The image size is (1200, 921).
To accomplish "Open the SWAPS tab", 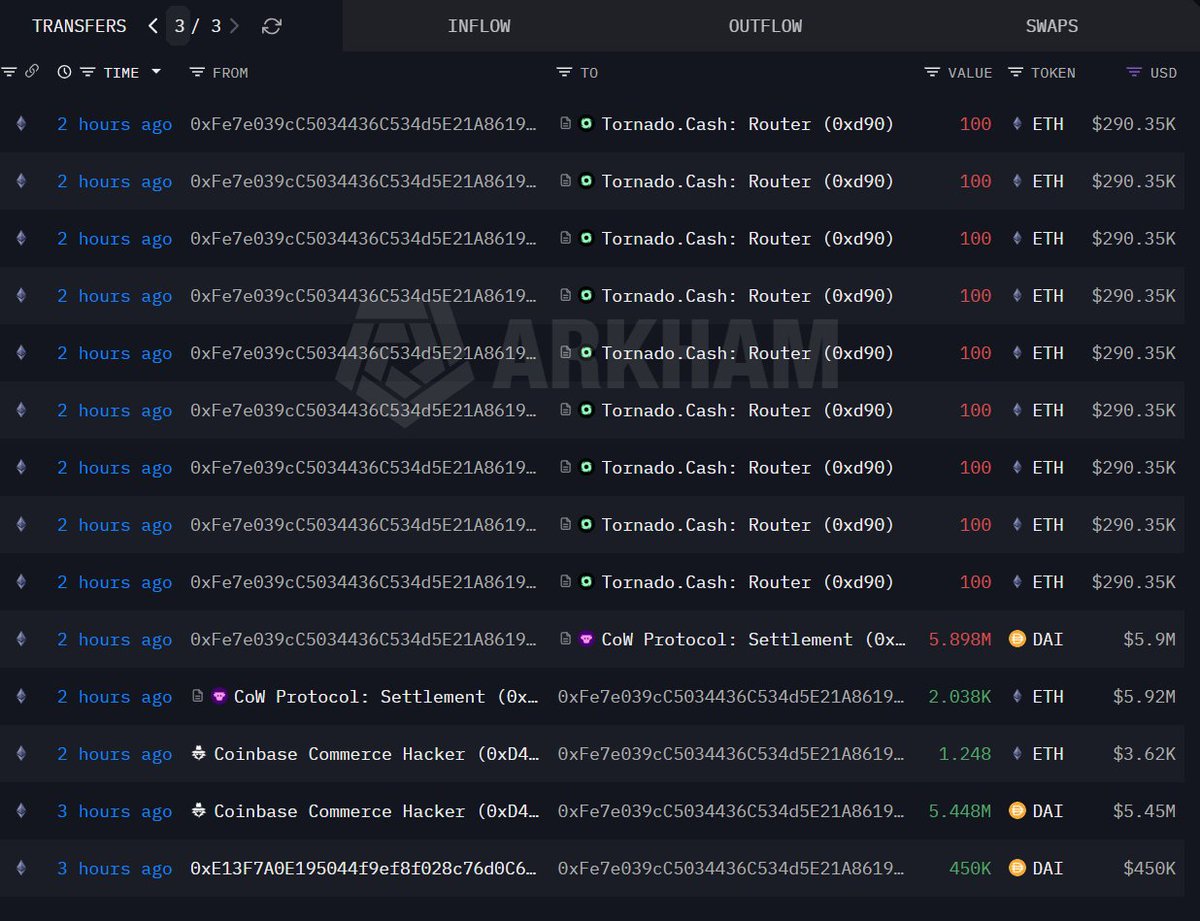I will pyautogui.click(x=1052, y=26).
